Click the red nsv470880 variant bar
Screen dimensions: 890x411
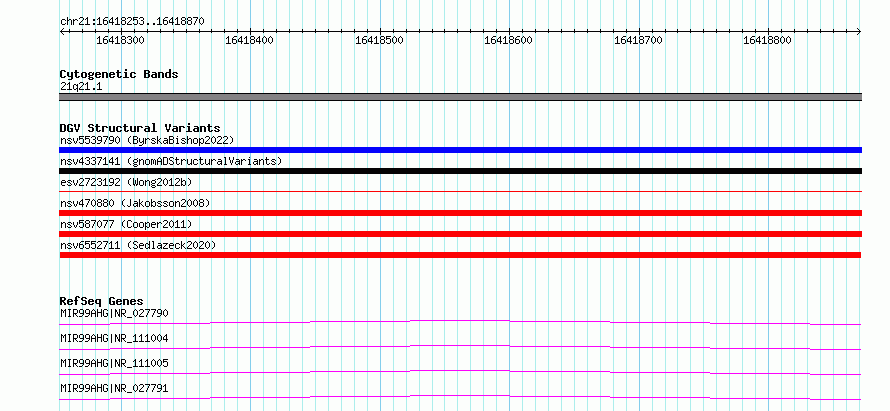460,213
